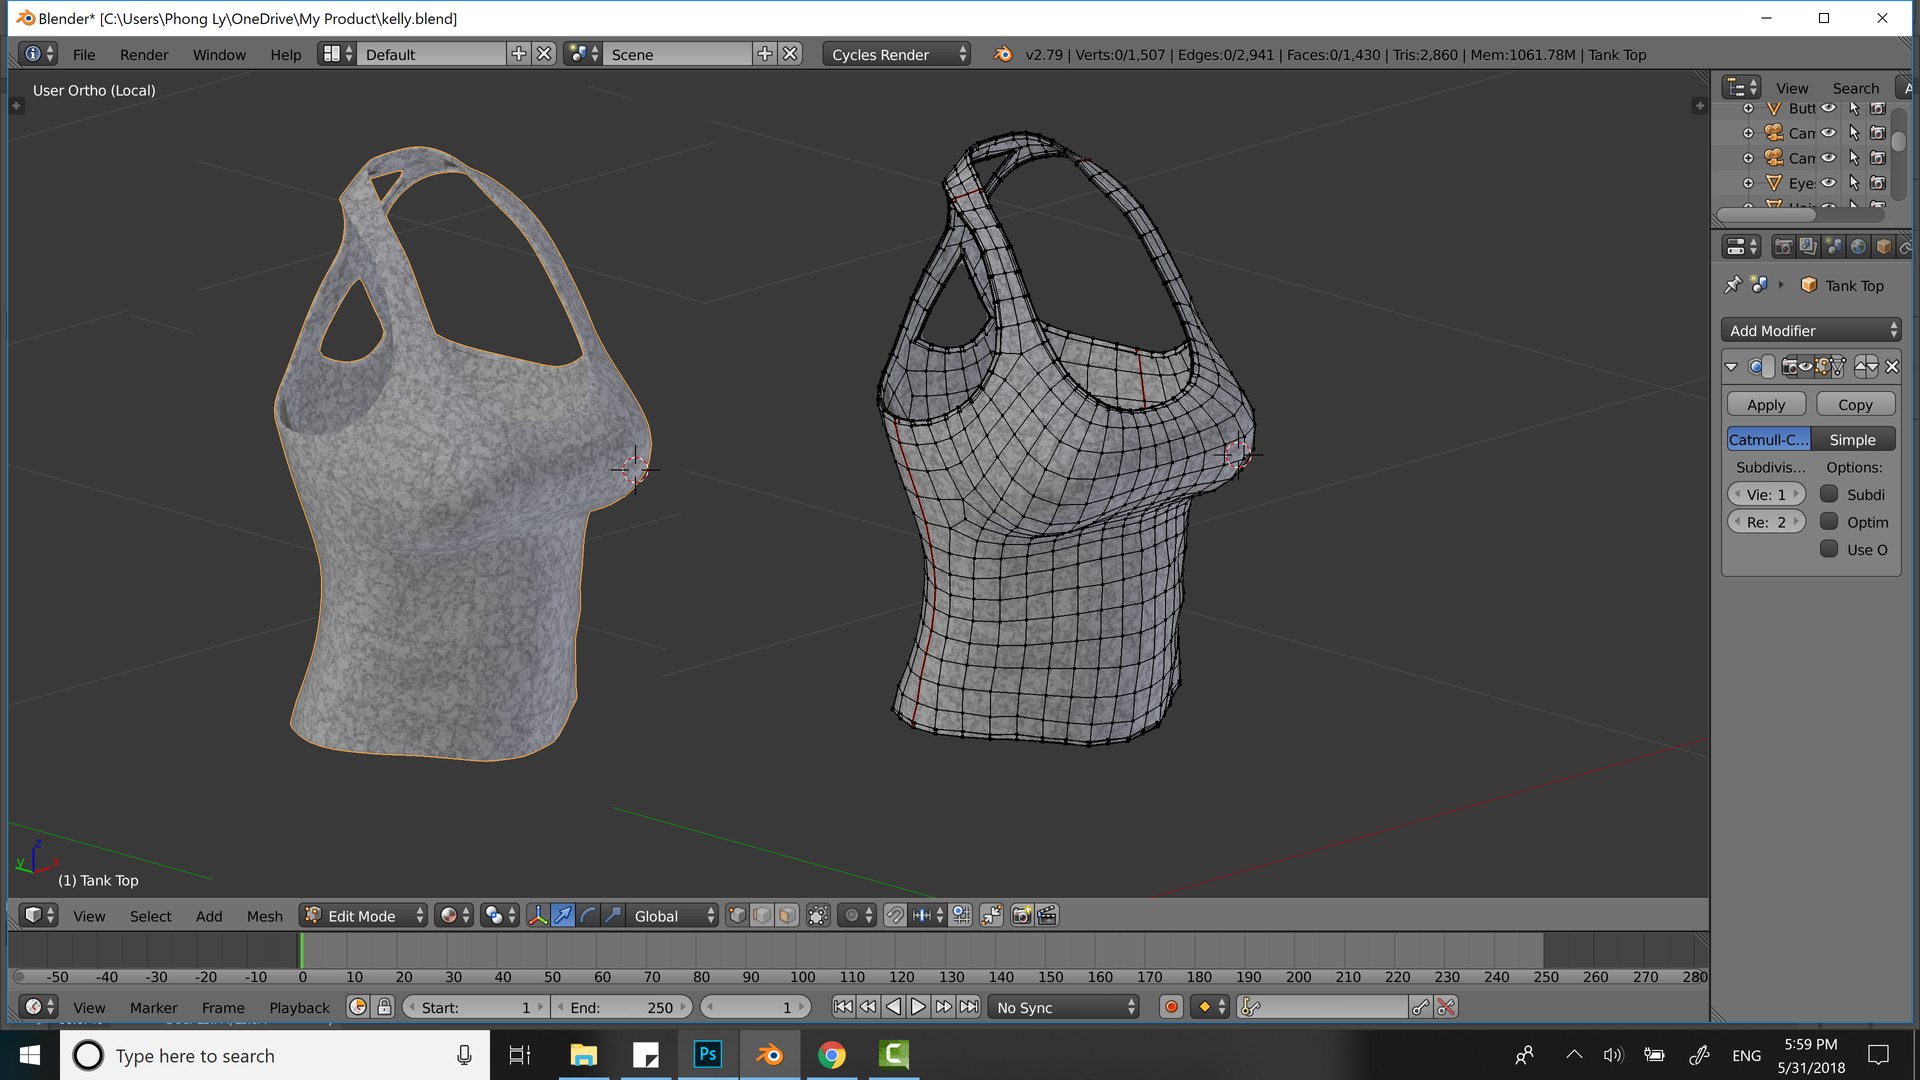This screenshot has width=1920, height=1080.
Task: Open the Mesh menu
Action: (264, 916)
